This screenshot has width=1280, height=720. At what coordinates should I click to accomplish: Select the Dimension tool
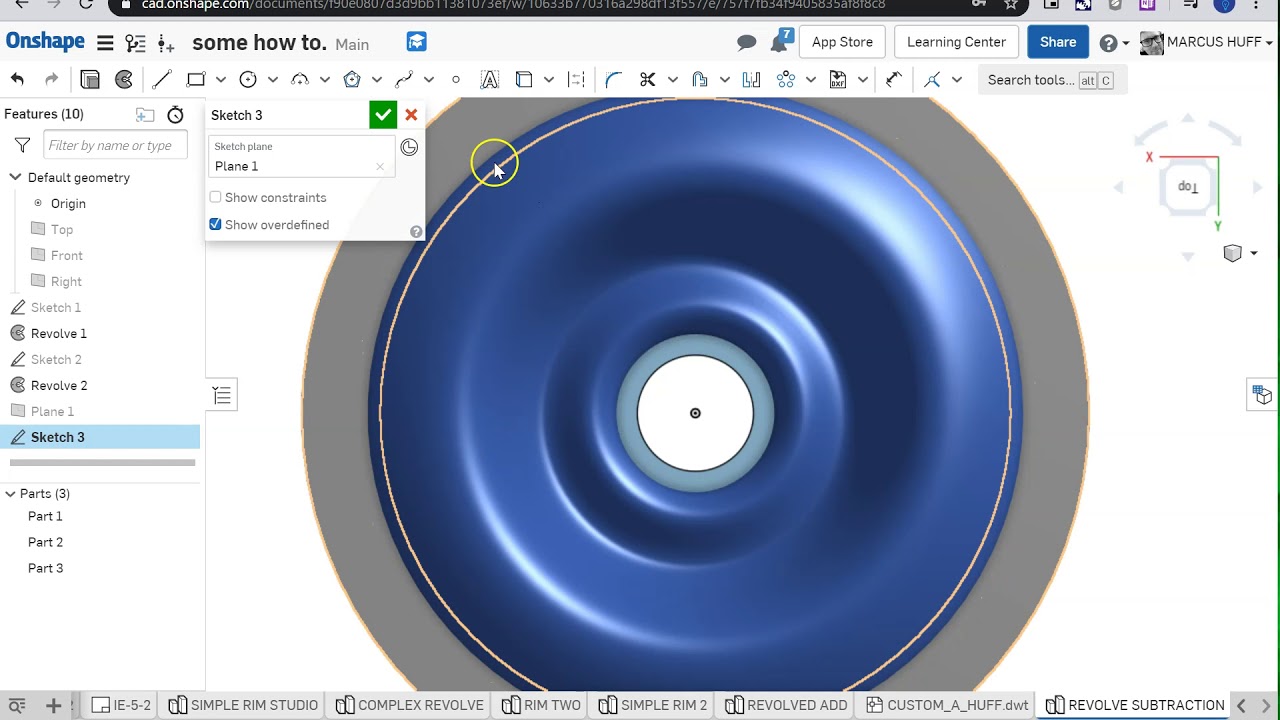coord(894,80)
